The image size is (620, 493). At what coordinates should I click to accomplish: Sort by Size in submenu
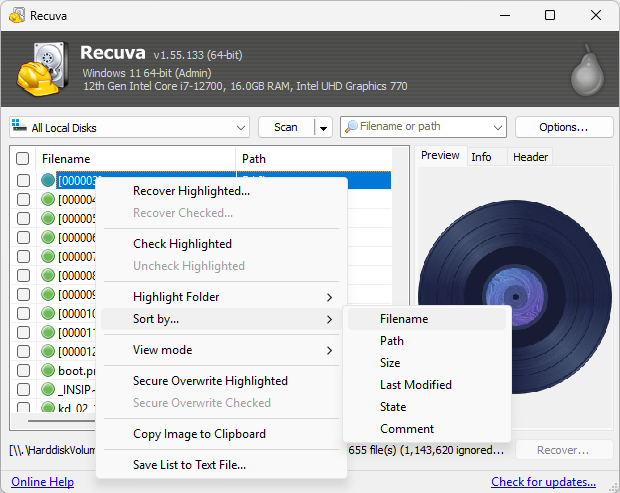click(x=427, y=363)
